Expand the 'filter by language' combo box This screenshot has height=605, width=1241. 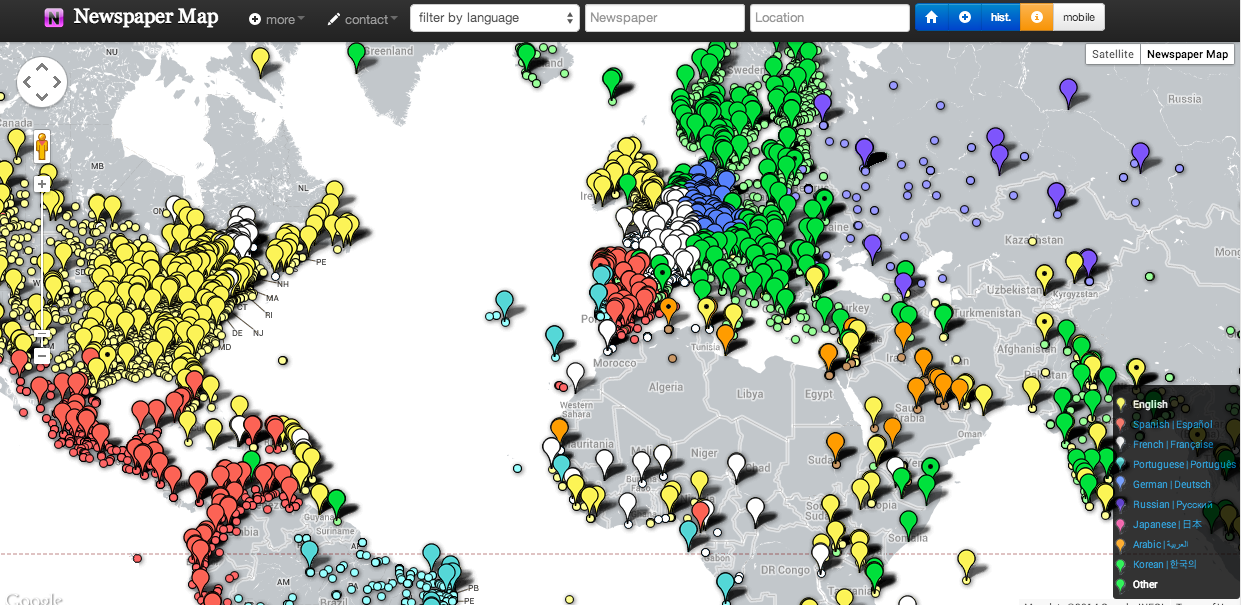(495, 18)
